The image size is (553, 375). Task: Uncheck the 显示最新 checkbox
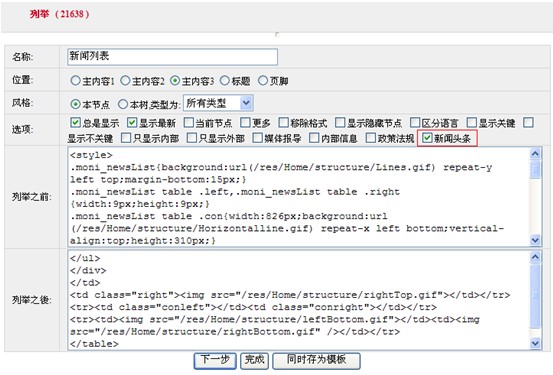132,122
